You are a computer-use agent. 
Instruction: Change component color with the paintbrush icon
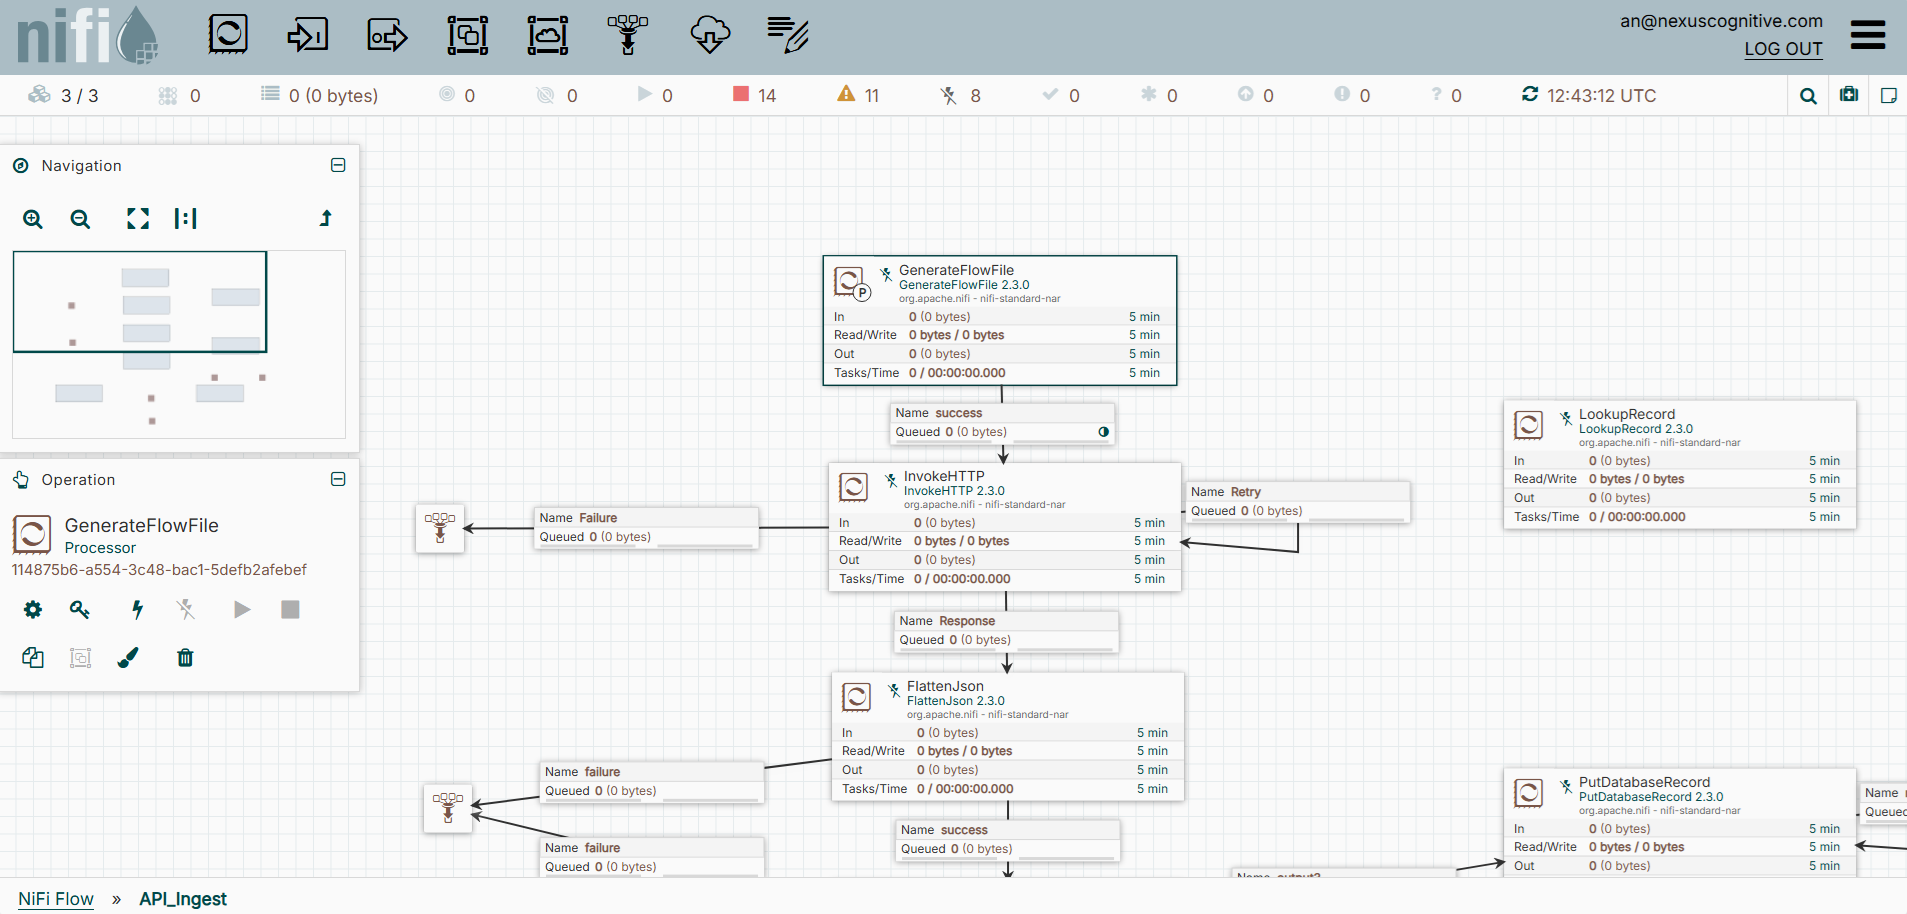tap(128, 658)
